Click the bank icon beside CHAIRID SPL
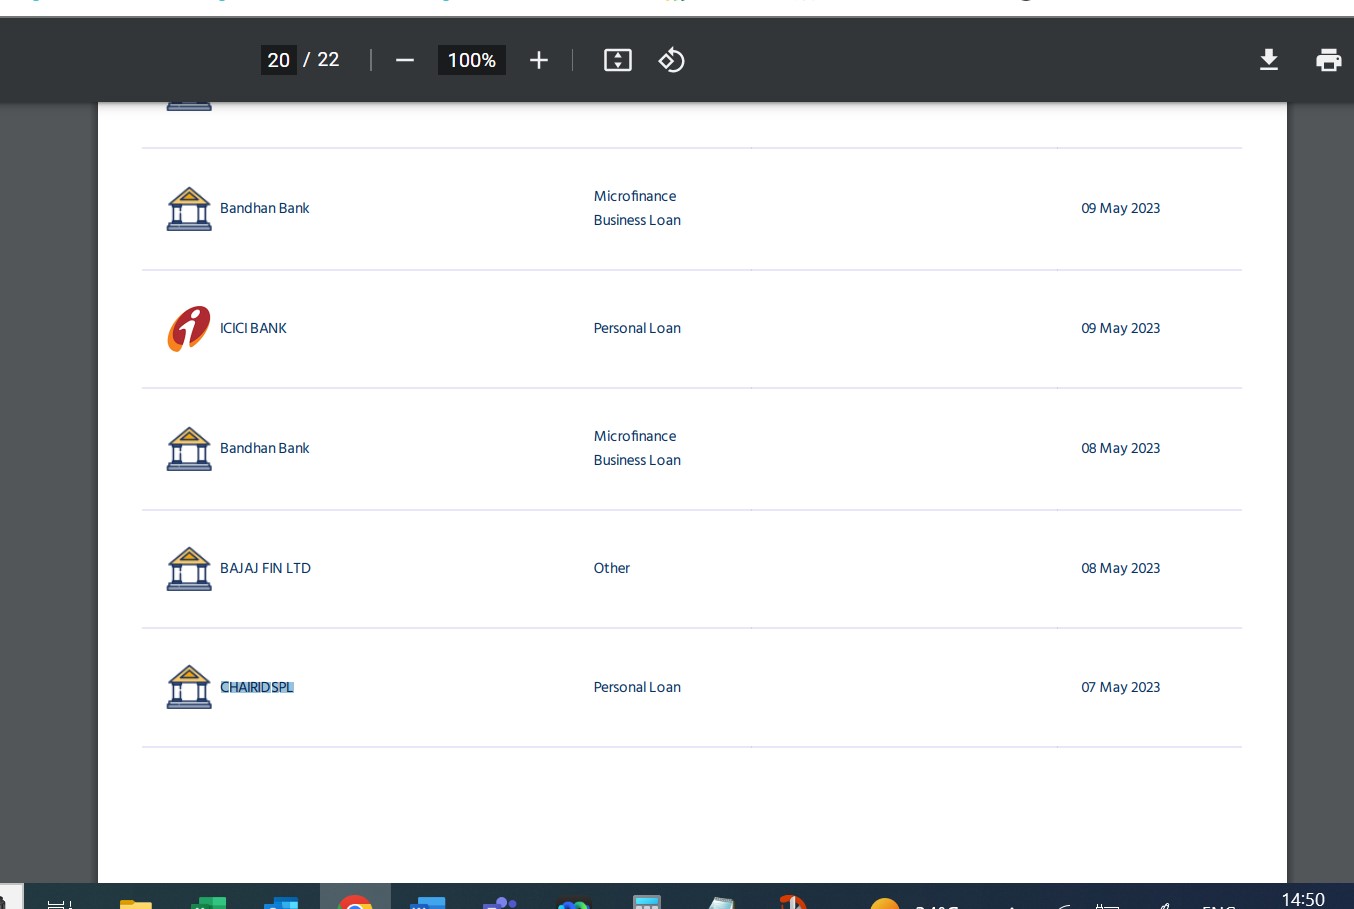The image size is (1354, 909). click(x=189, y=688)
